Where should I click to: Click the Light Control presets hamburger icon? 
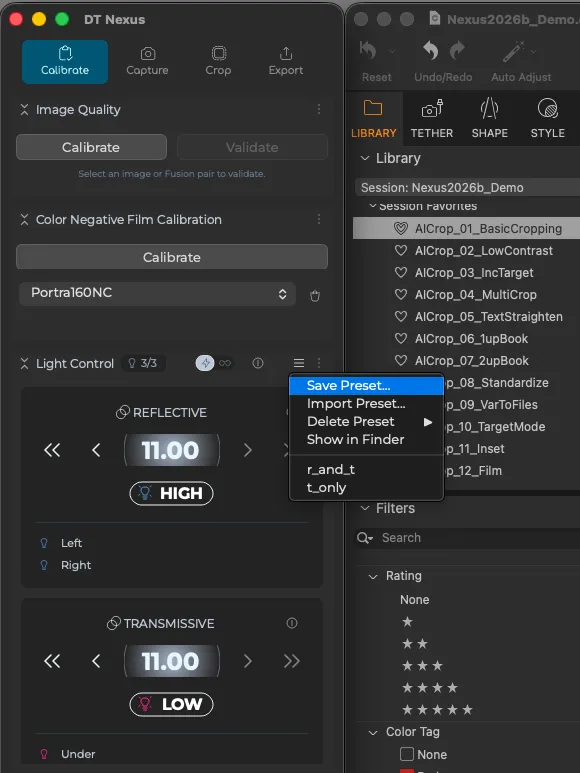click(299, 363)
